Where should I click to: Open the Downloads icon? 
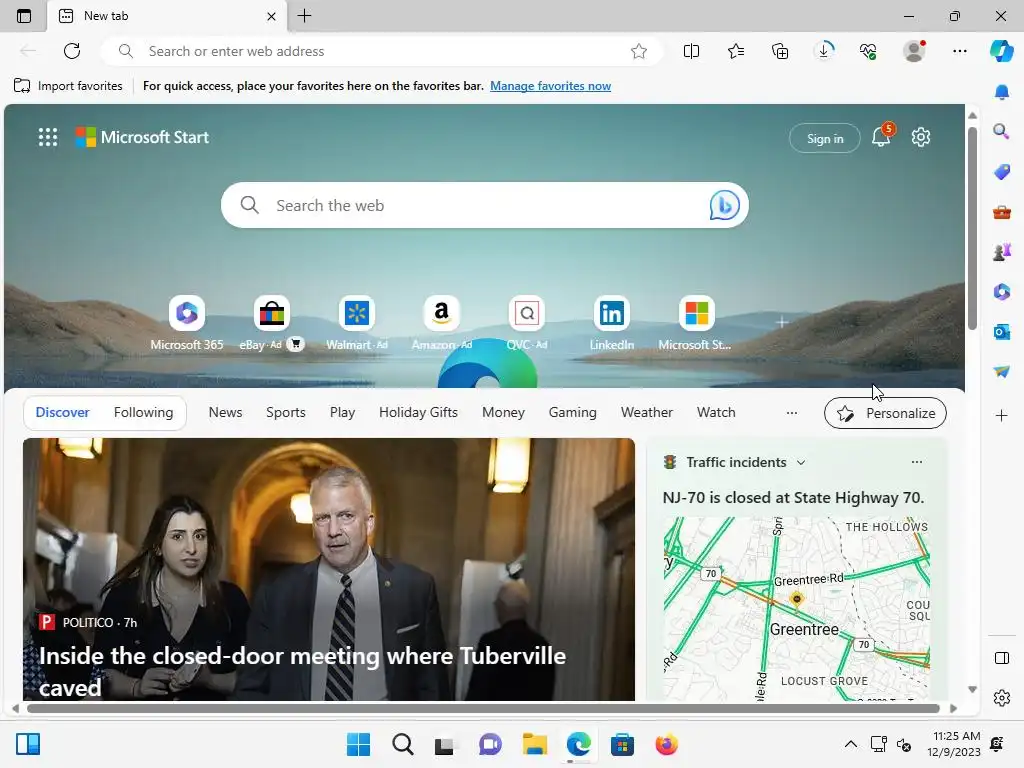824,51
